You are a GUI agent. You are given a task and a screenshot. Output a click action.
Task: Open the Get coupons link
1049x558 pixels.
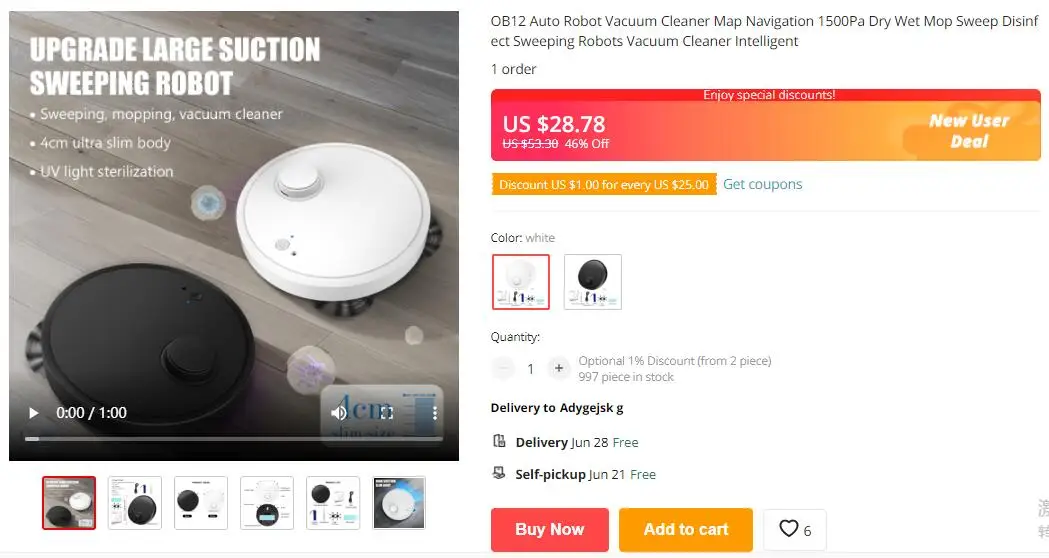762,185
